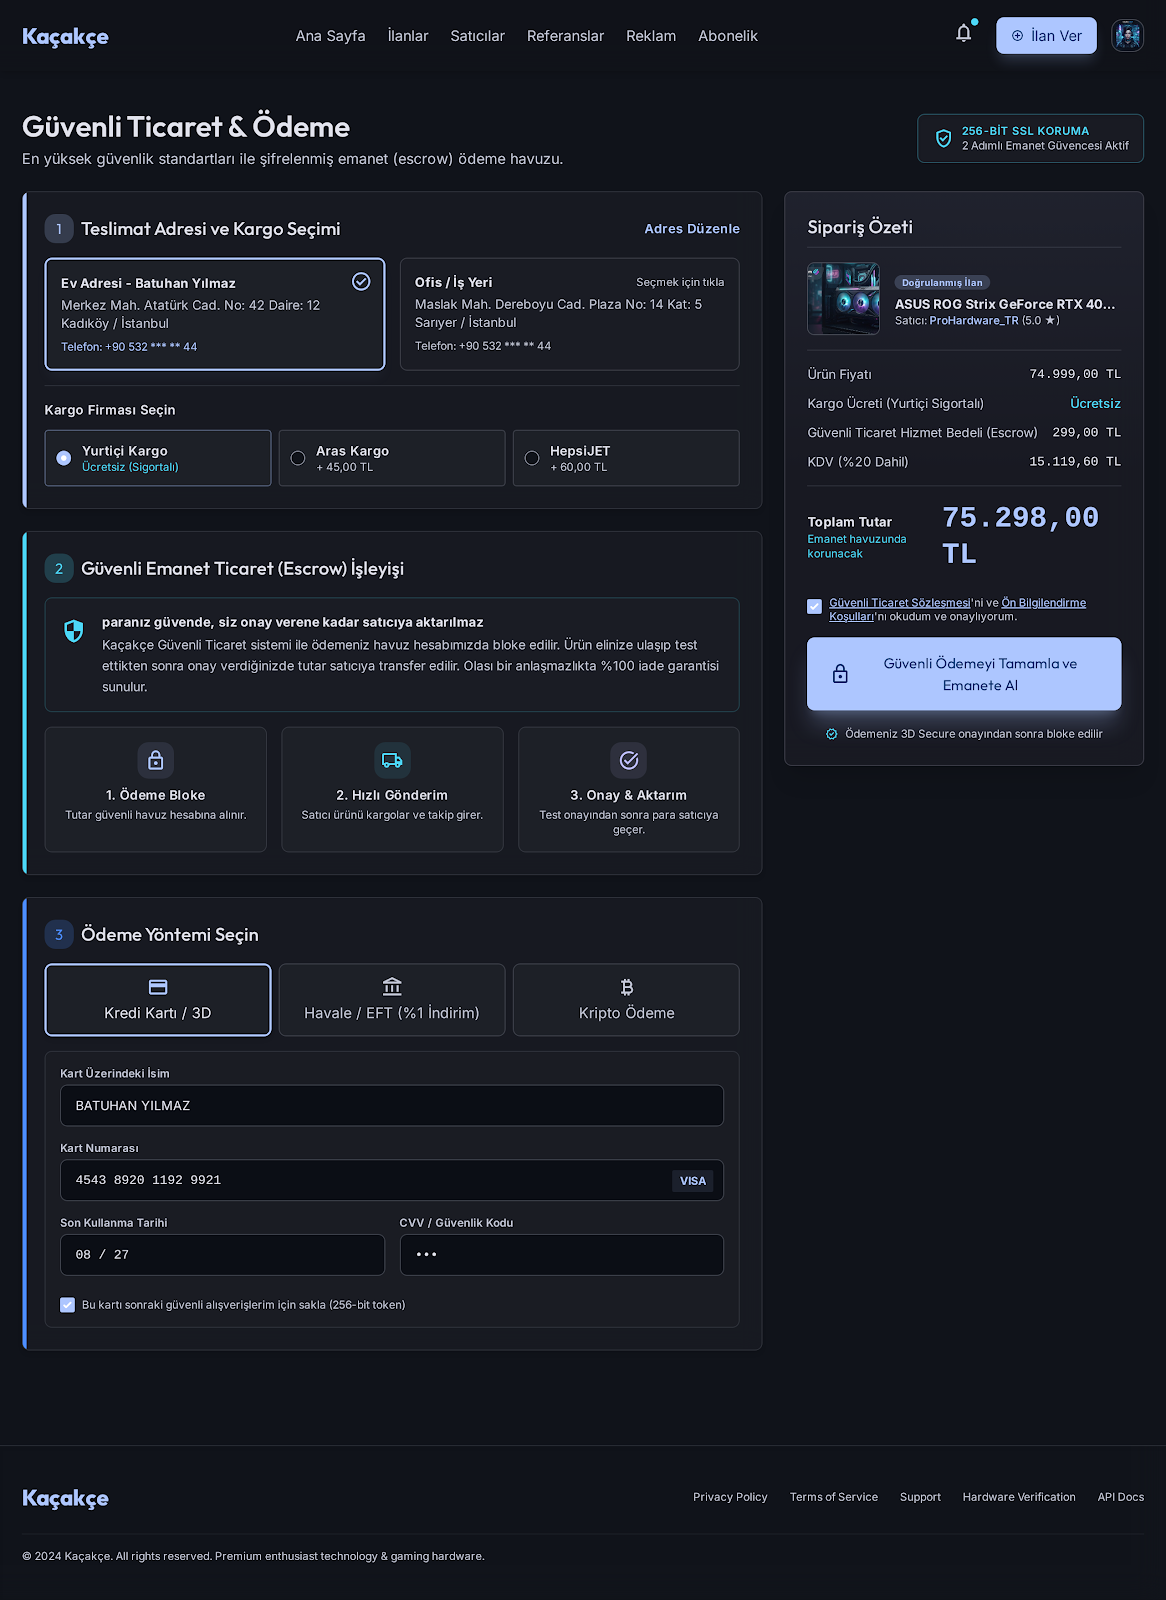Open the Abonelik menu item
The image size is (1166, 1600).
(x=728, y=36)
